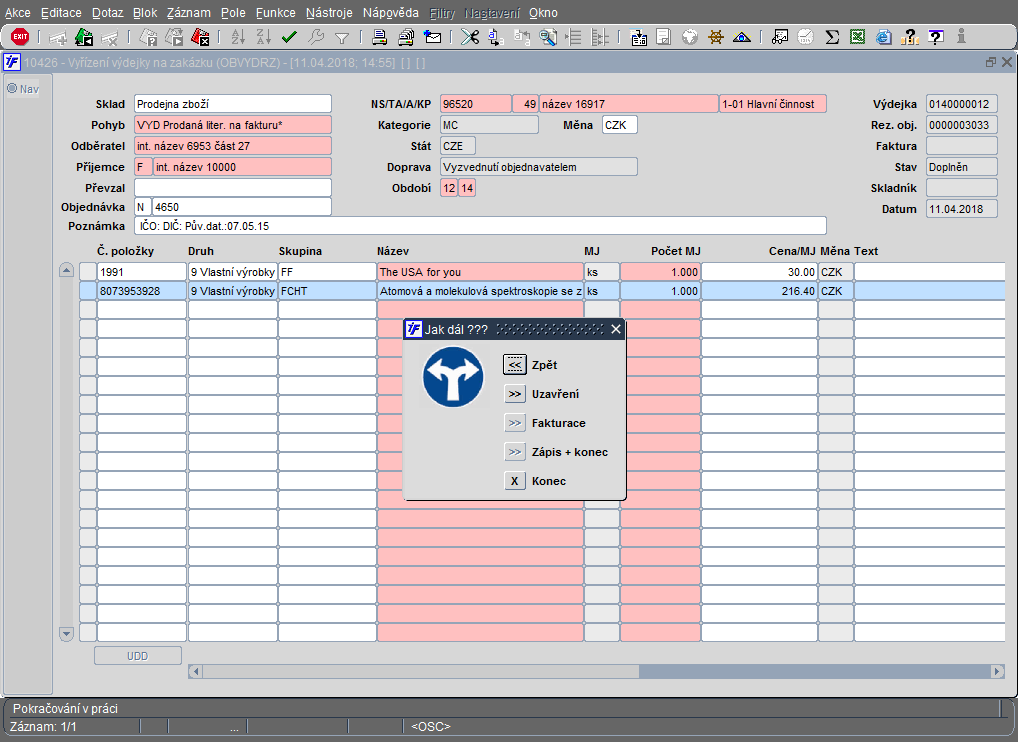Click the question mark with boxes help icon

910,37
